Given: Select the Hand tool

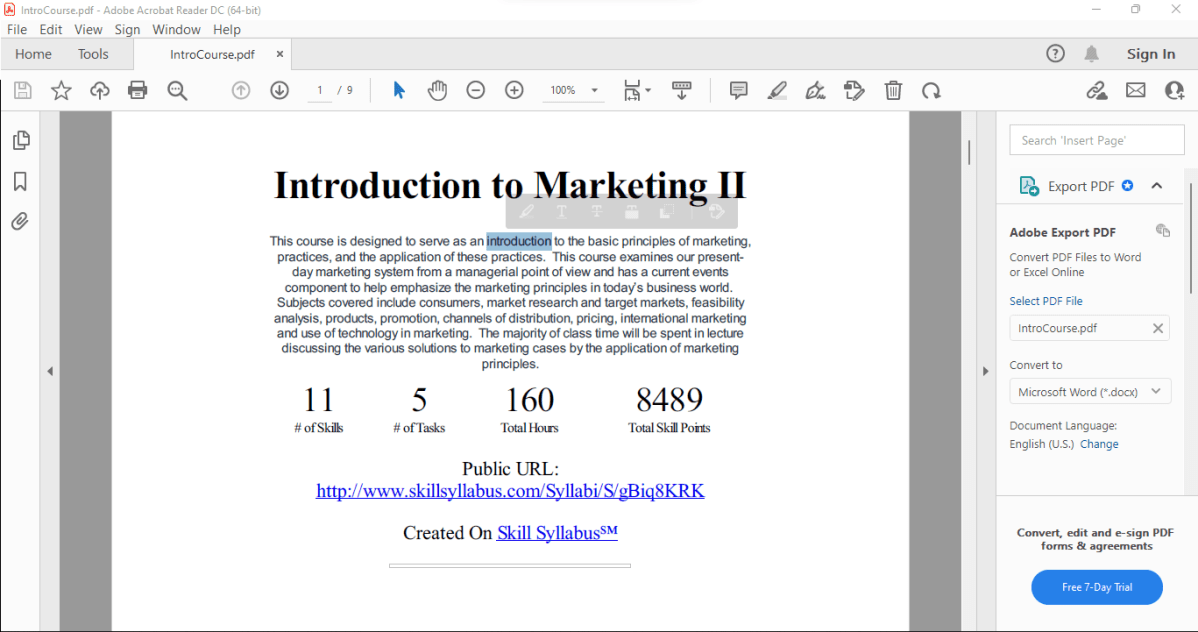Looking at the screenshot, I should pyautogui.click(x=437, y=90).
